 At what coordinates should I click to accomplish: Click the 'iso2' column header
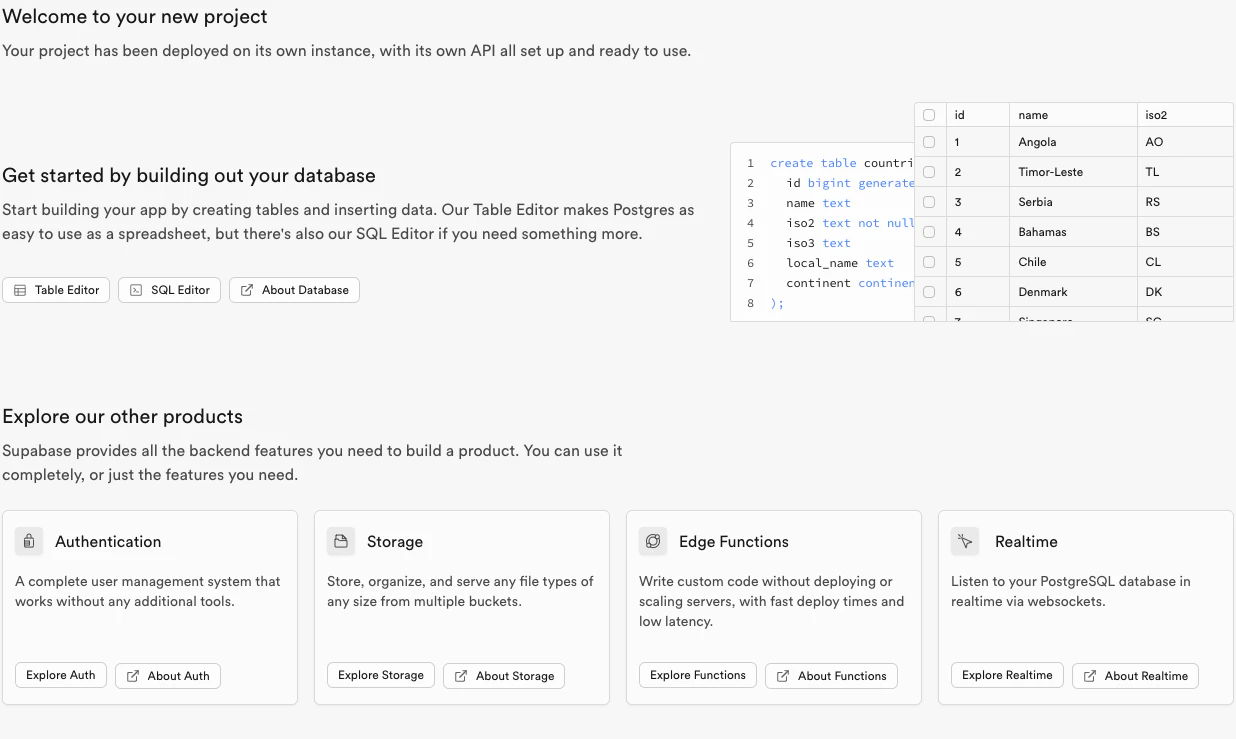click(x=1185, y=115)
